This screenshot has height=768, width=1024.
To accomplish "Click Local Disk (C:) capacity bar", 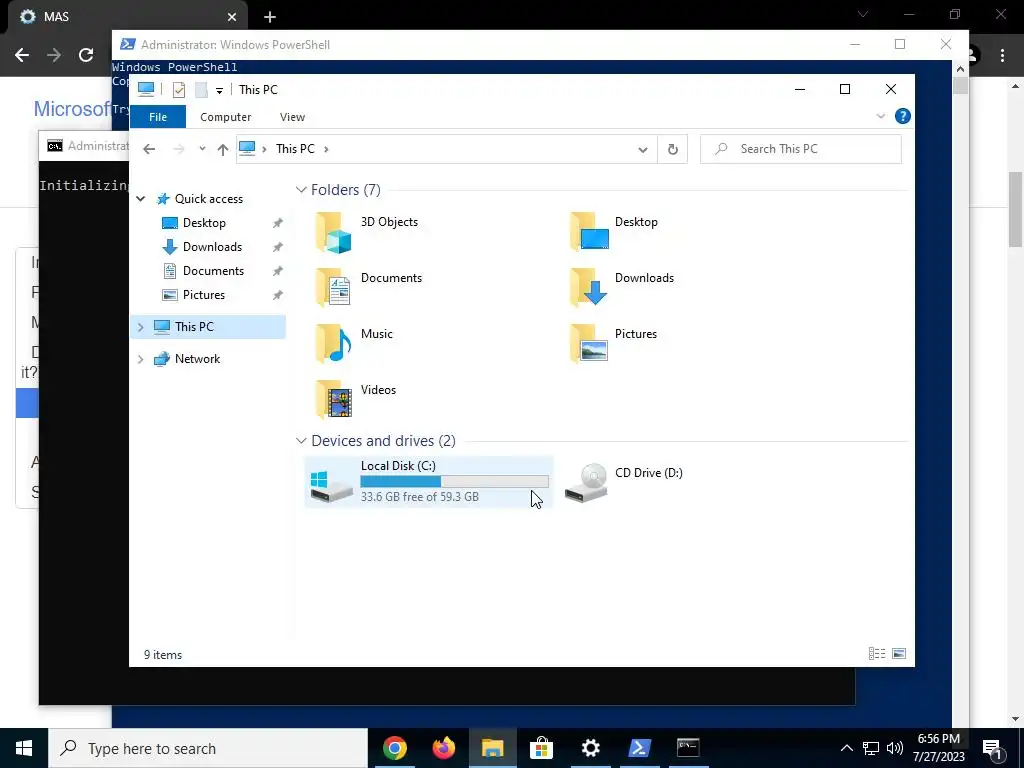I will pos(455,481).
